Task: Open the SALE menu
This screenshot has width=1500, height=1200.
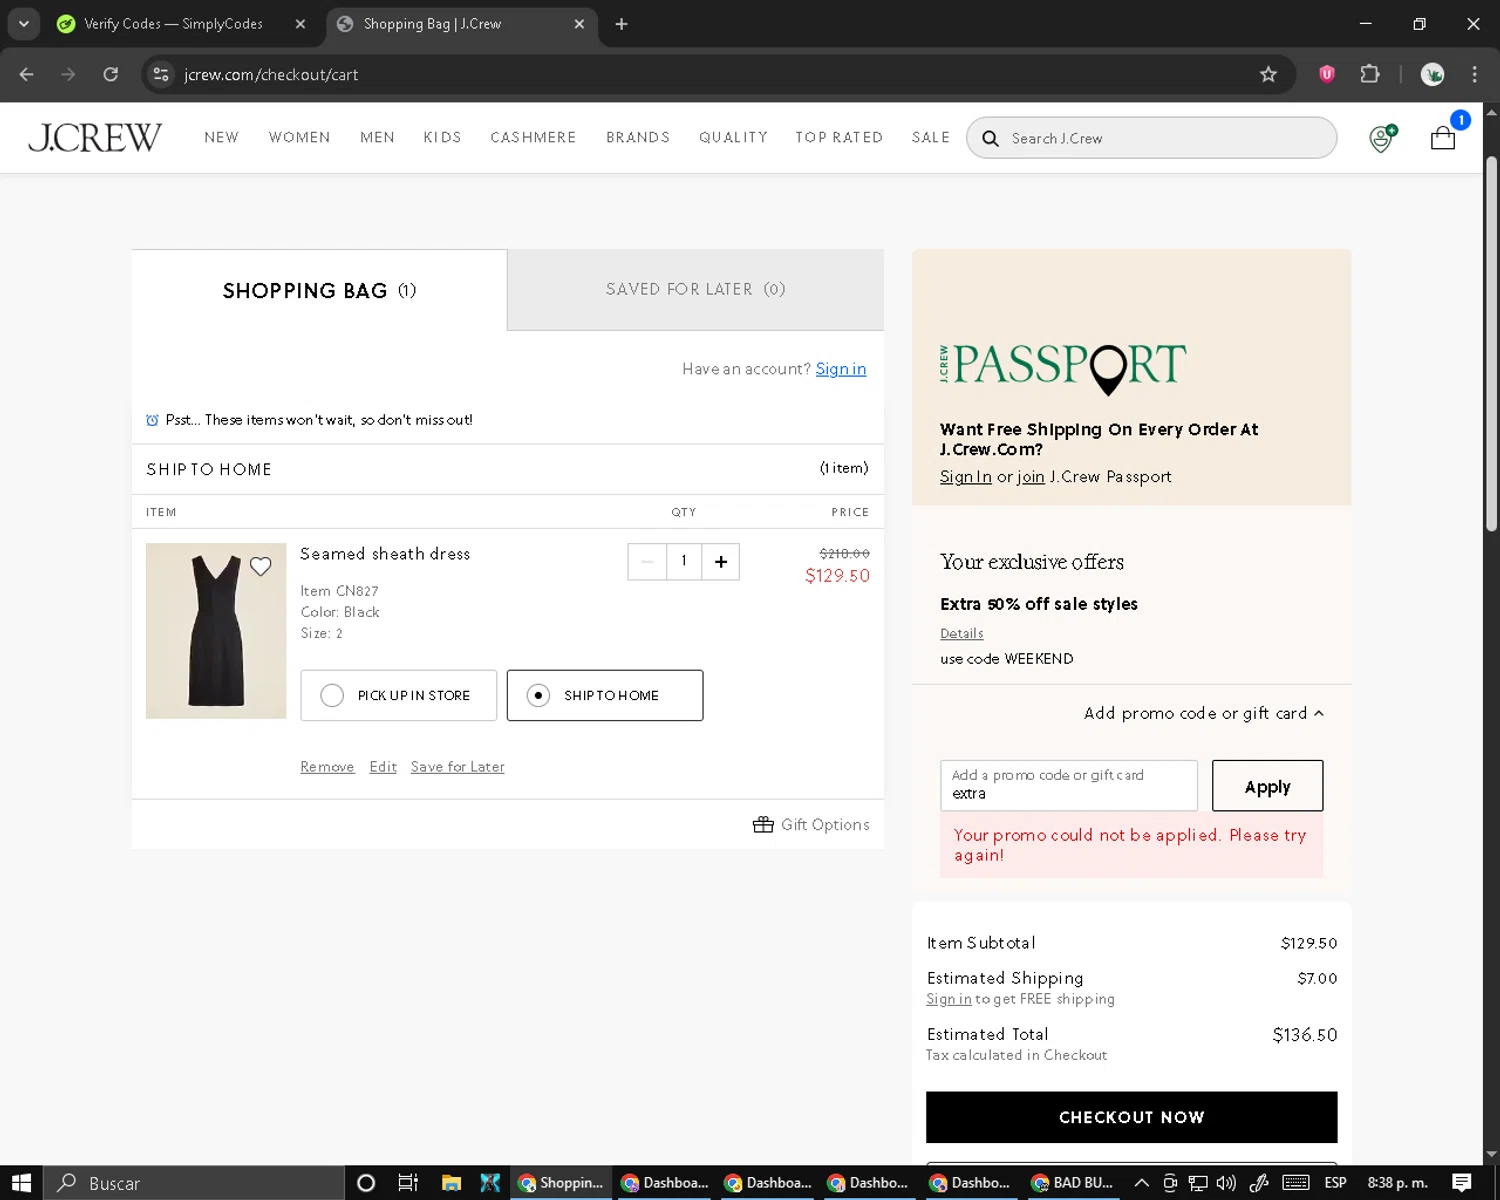Action: pyautogui.click(x=930, y=137)
